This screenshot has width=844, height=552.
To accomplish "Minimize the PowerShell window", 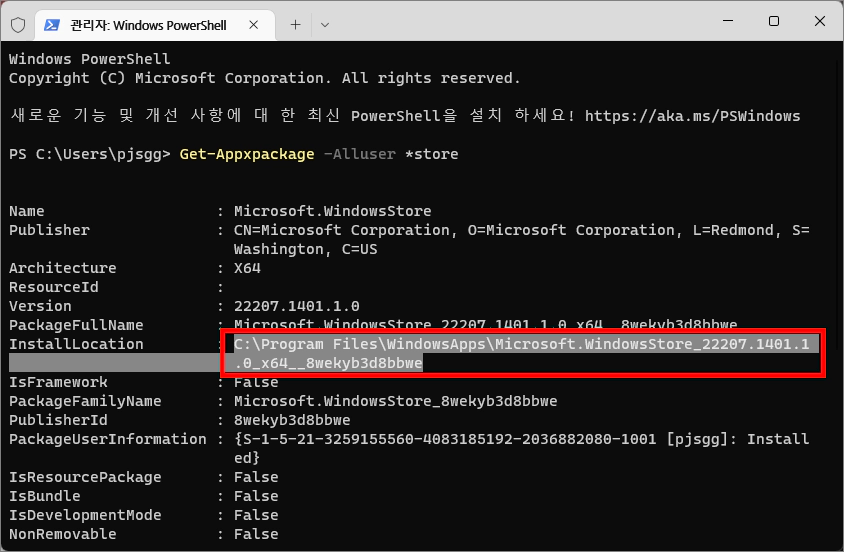I will (728, 21).
